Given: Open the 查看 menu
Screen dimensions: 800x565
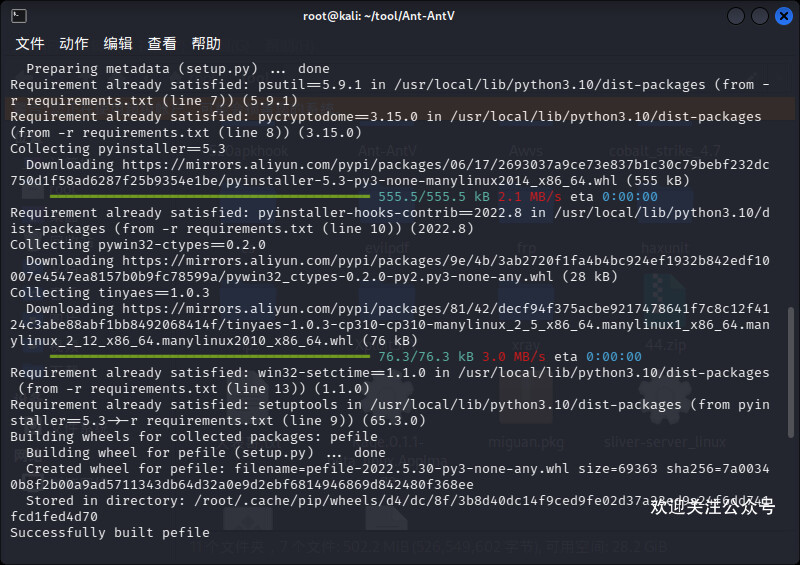Looking at the screenshot, I should coord(162,44).
